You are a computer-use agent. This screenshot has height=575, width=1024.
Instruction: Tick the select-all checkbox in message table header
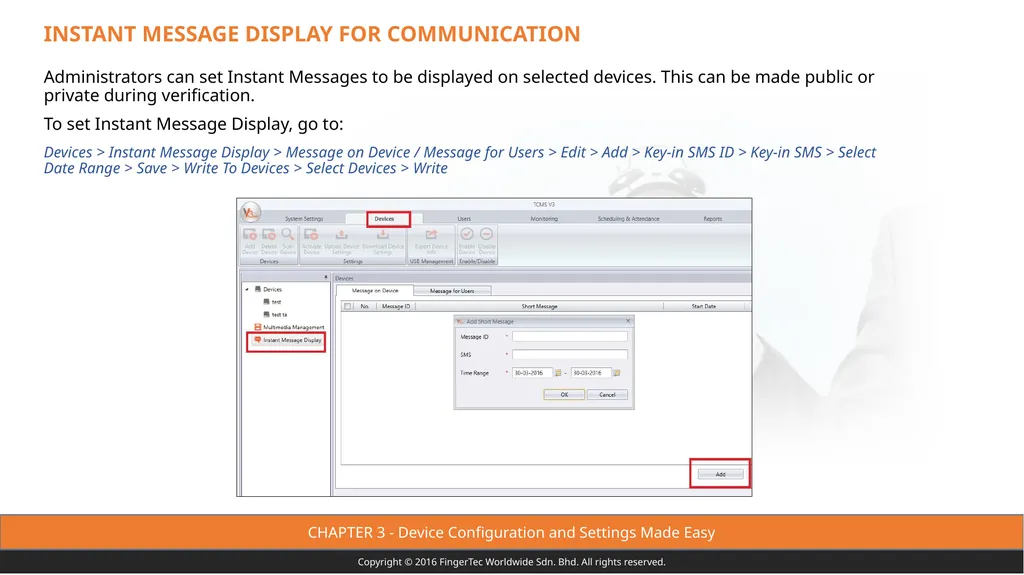point(347,306)
